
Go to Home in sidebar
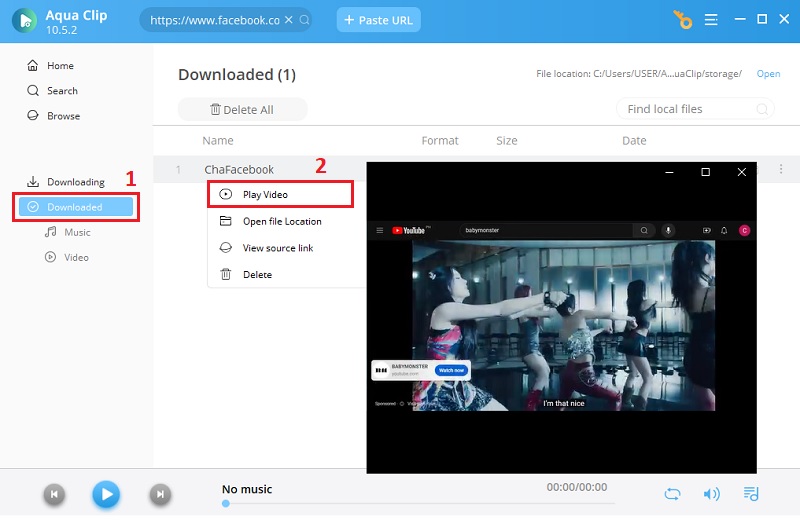click(x=50, y=65)
